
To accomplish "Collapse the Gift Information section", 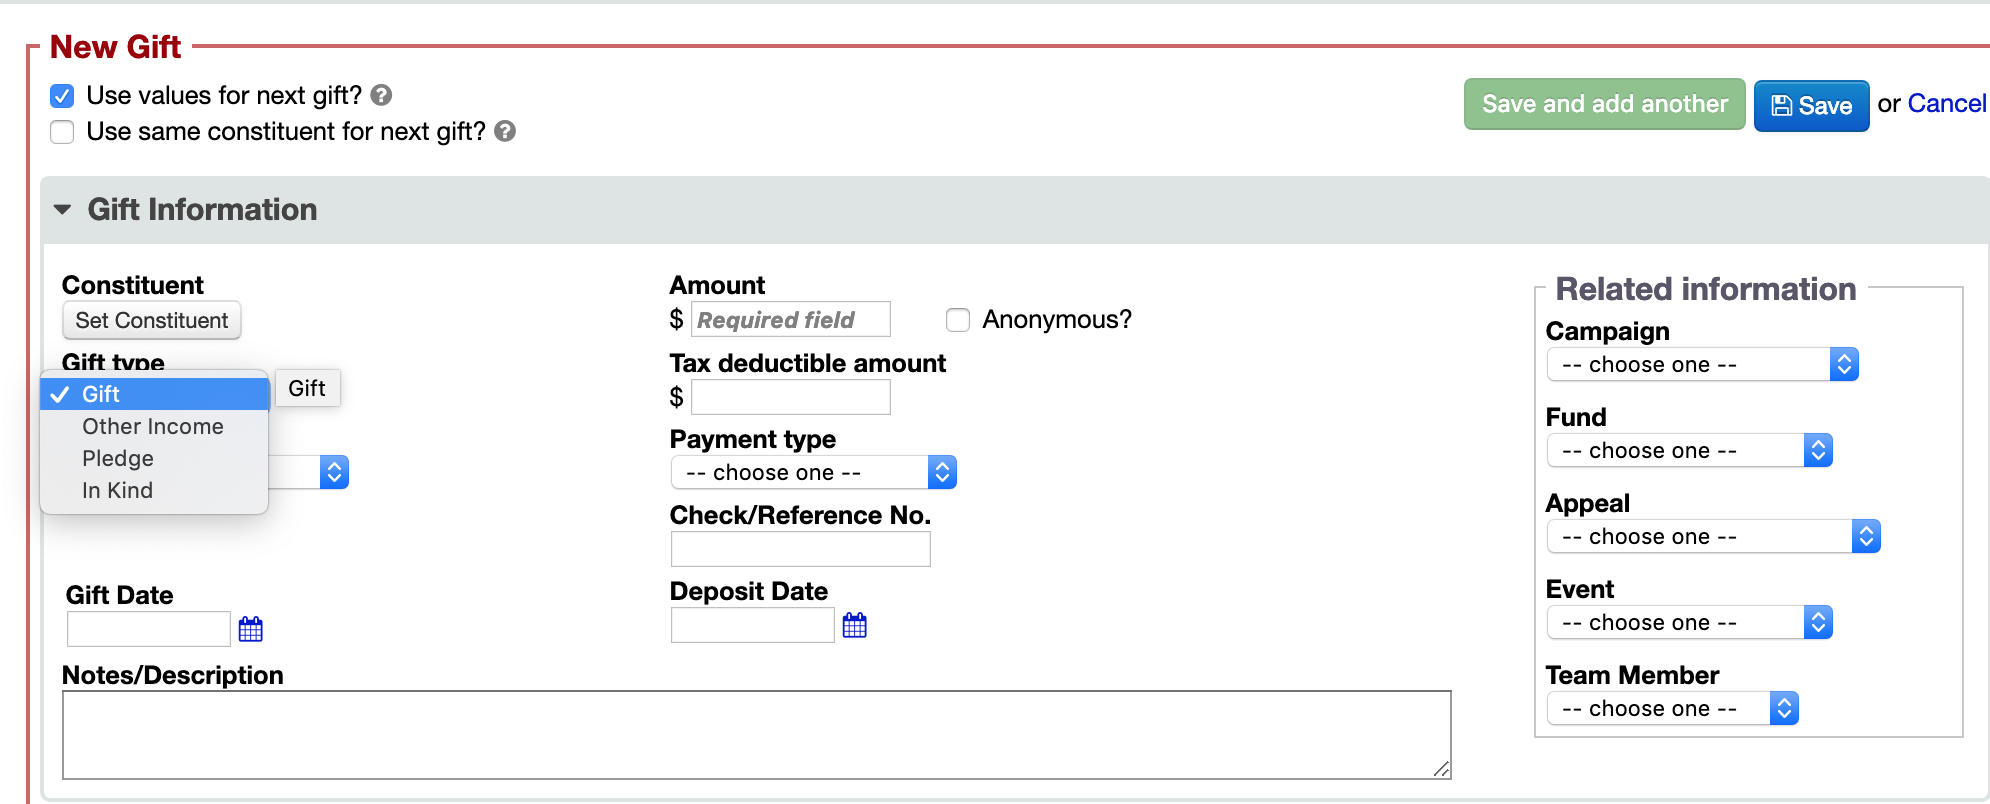I will coord(63,209).
